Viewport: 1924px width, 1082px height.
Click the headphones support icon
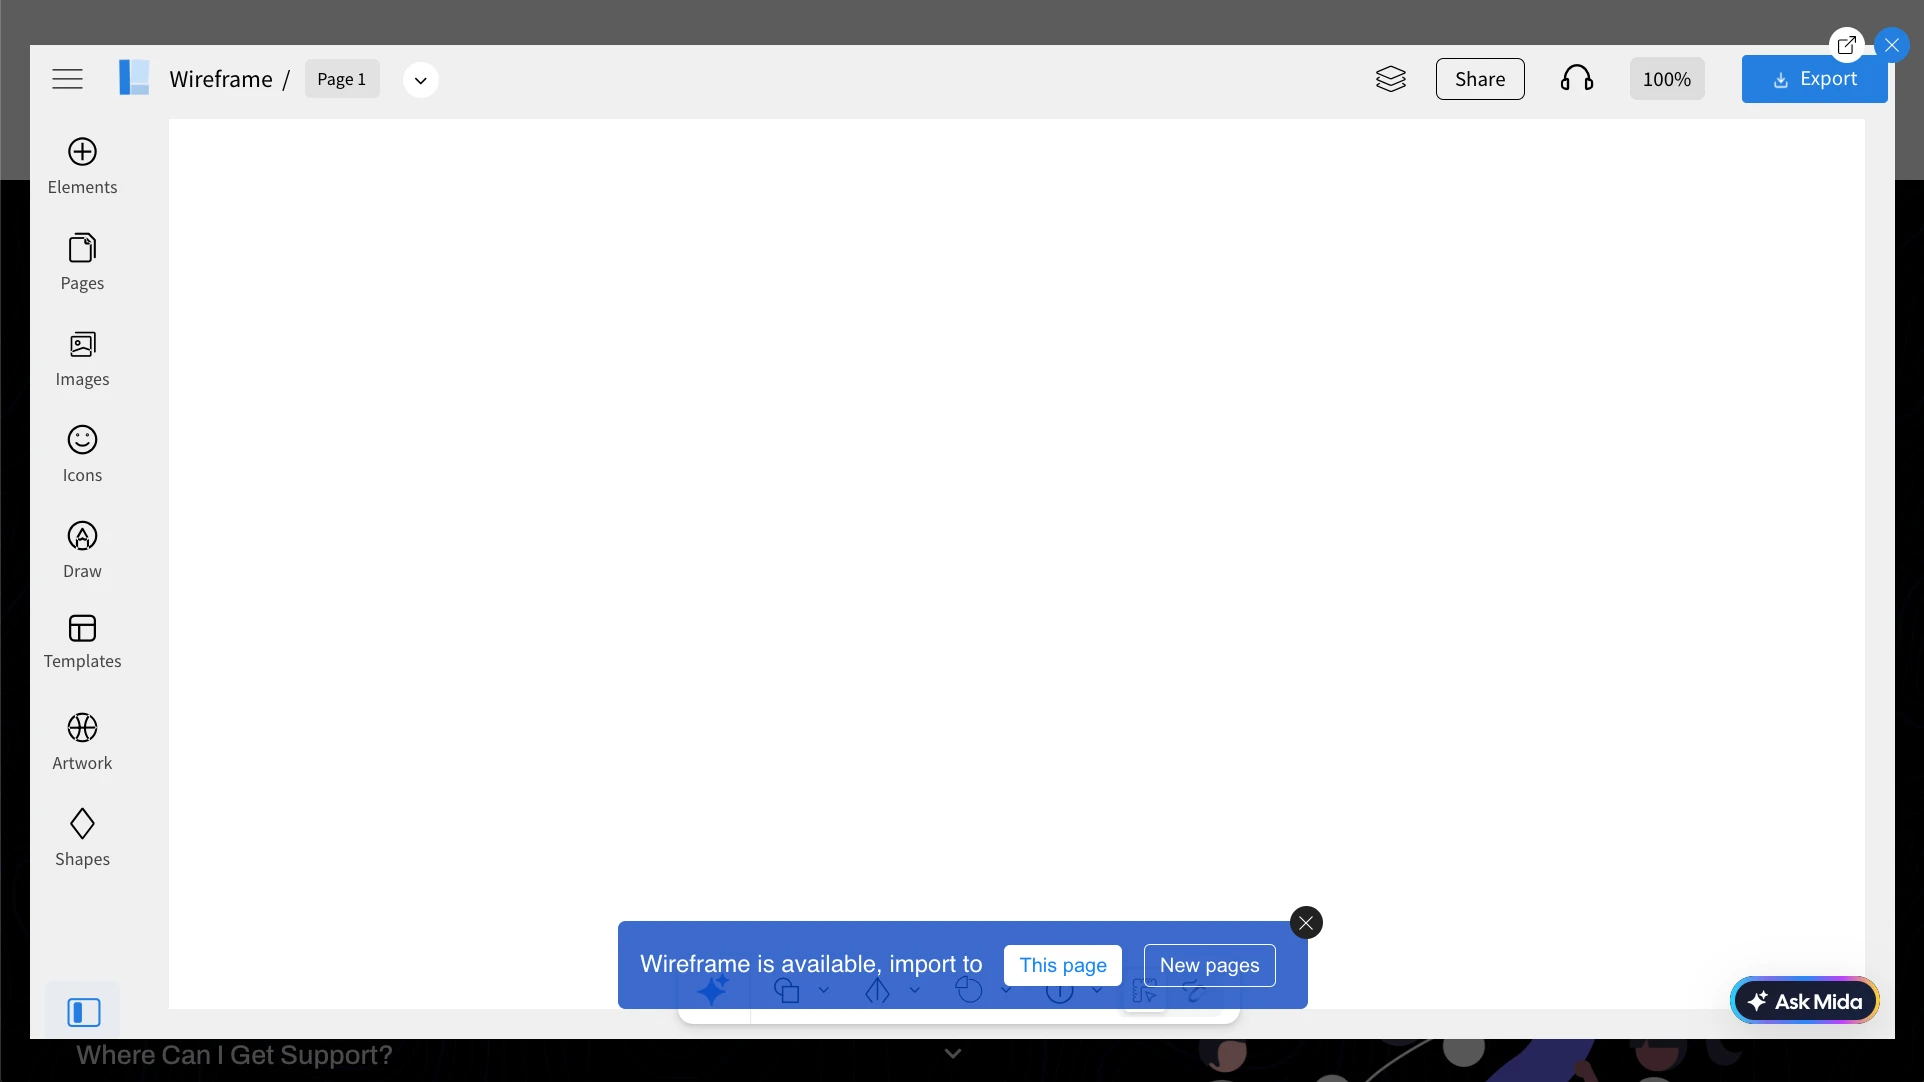(1576, 79)
